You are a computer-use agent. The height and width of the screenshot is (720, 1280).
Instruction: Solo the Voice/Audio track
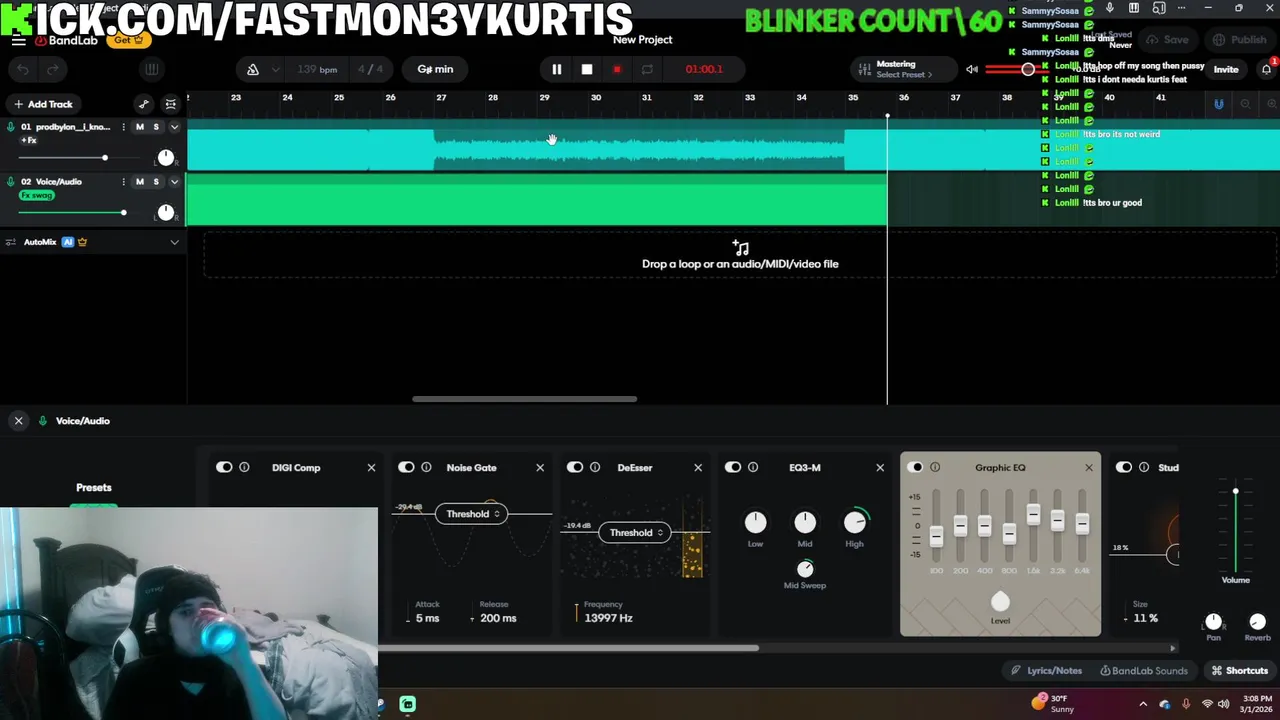click(x=156, y=182)
